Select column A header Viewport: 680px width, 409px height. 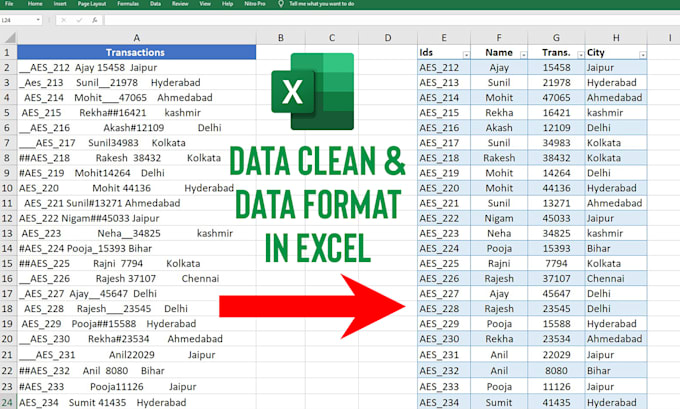pyautogui.click(x=137, y=38)
